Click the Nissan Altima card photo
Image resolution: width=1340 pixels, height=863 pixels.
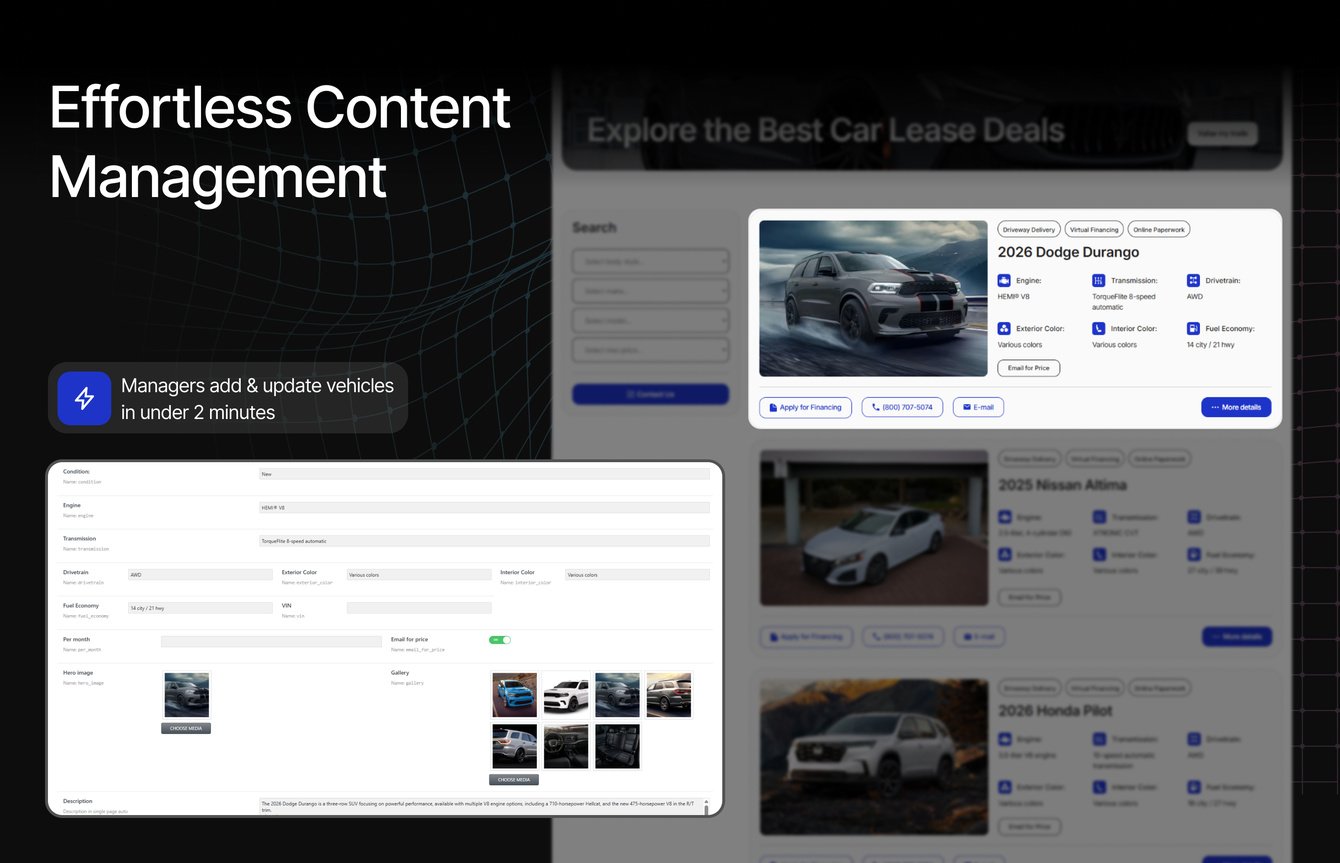tap(874, 527)
